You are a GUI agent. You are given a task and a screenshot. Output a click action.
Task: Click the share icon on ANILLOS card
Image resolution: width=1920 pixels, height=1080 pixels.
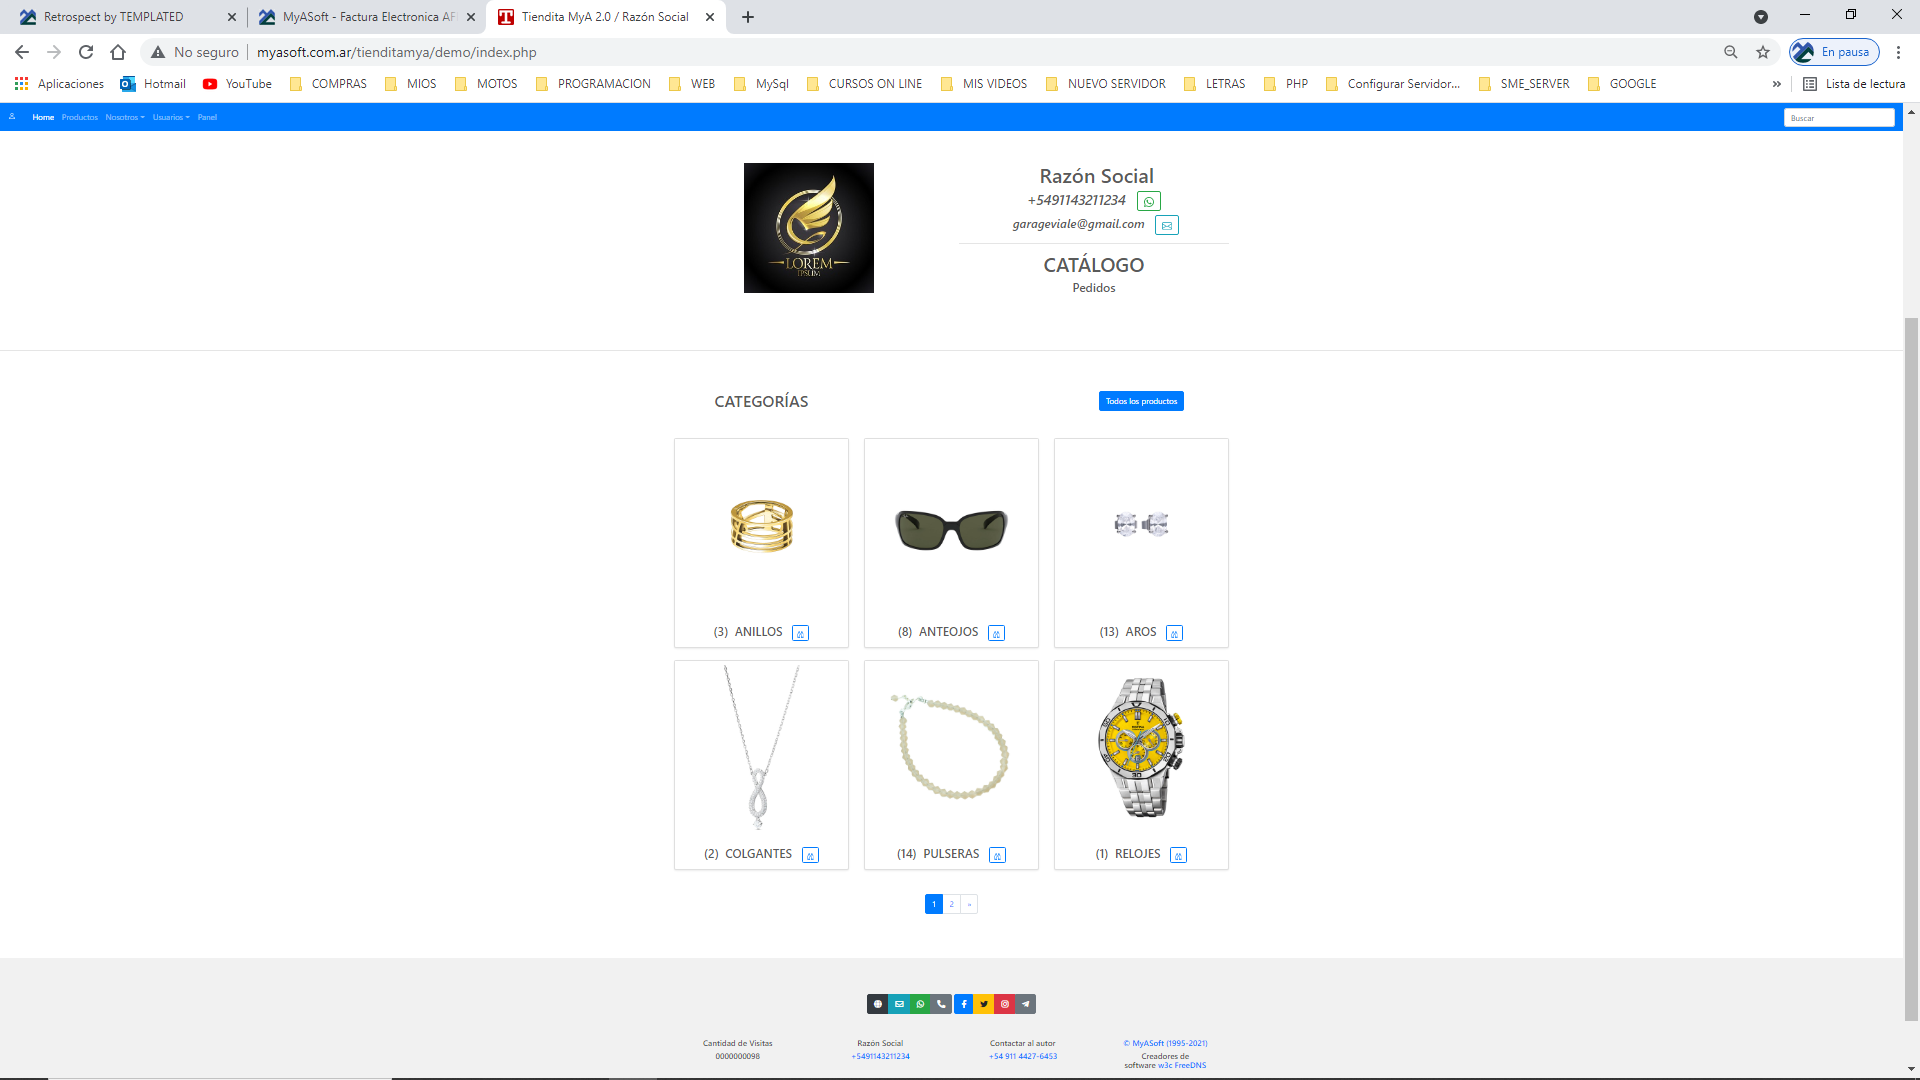(800, 633)
